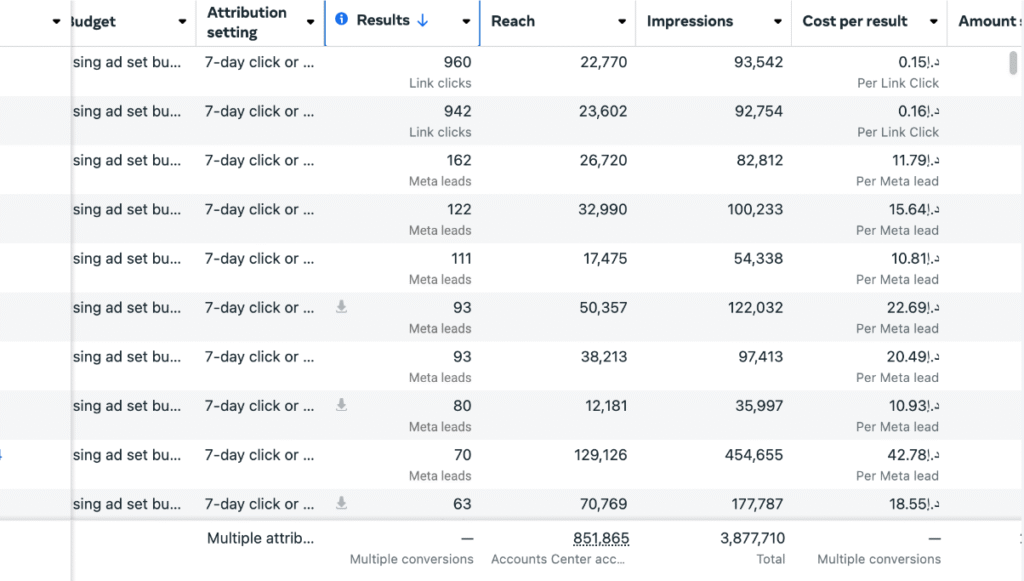The image size is (1024, 581).
Task: Click the Multiple attrib... footer cell
Action: click(260, 538)
